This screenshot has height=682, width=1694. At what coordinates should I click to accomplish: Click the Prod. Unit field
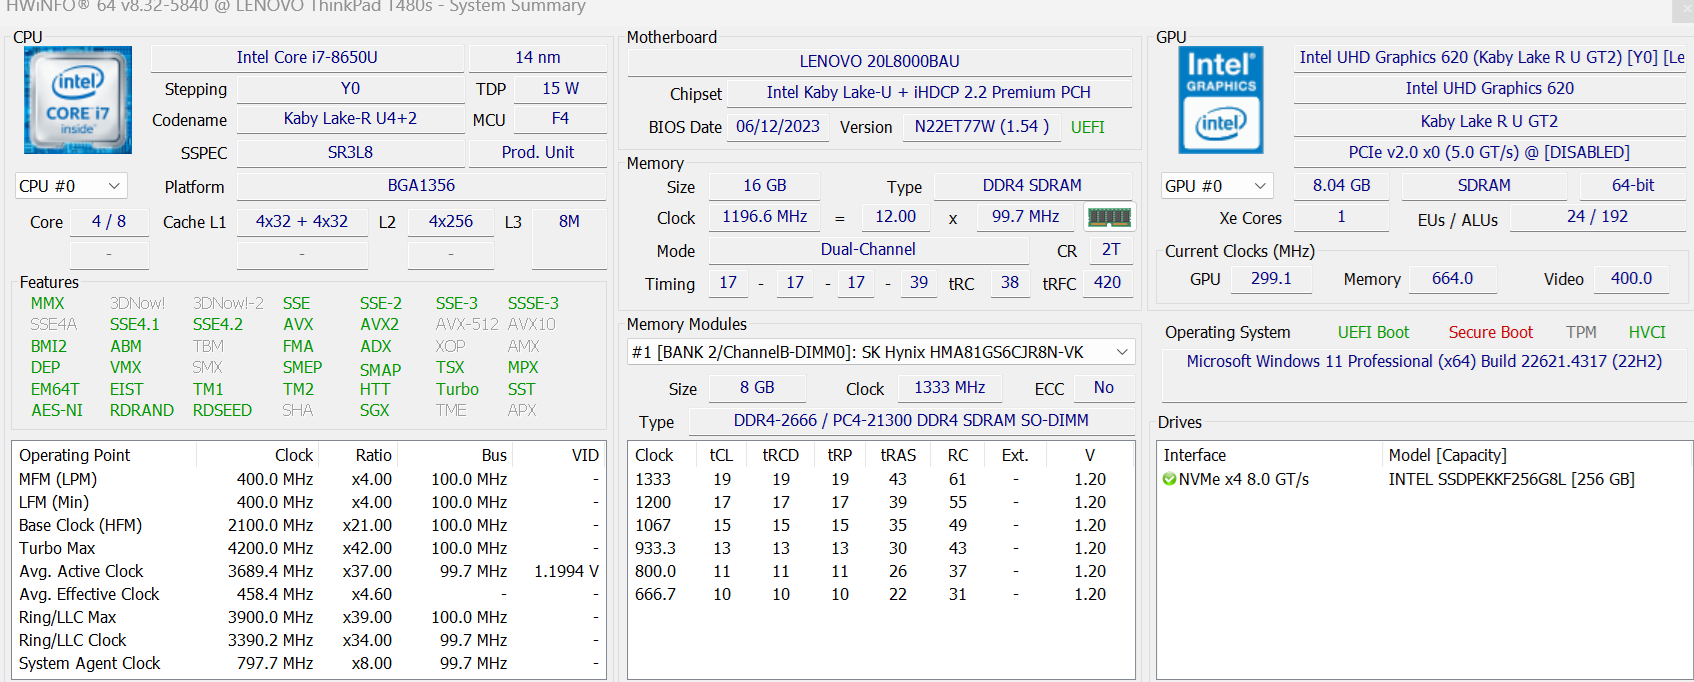pyautogui.click(x=538, y=153)
